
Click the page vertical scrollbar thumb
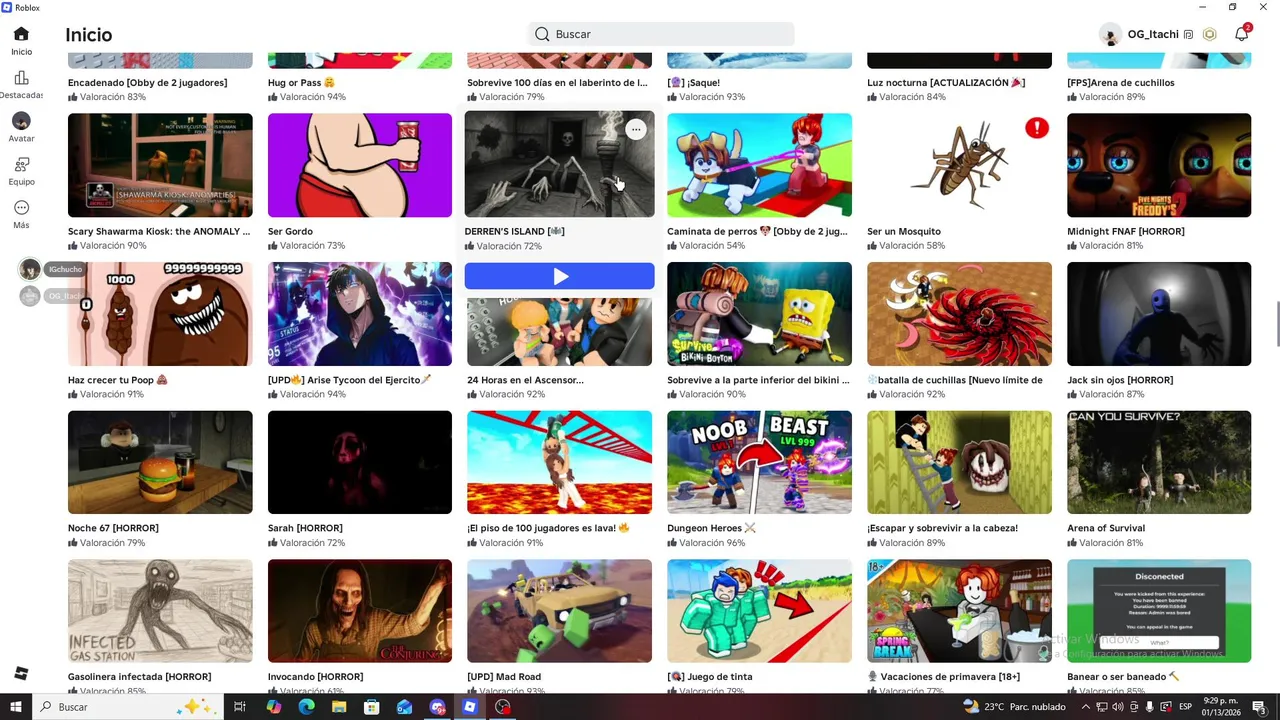pyautogui.click(x=1276, y=325)
